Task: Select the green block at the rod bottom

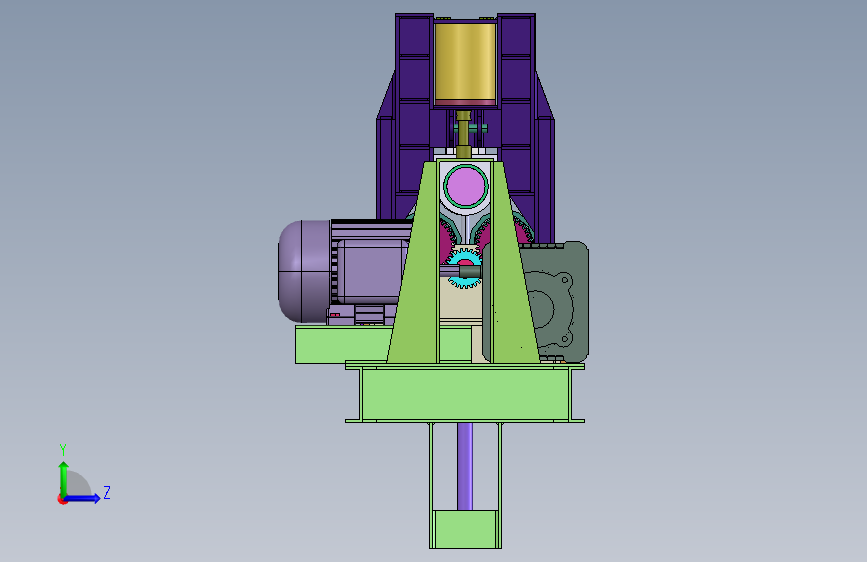Action: pos(465,529)
